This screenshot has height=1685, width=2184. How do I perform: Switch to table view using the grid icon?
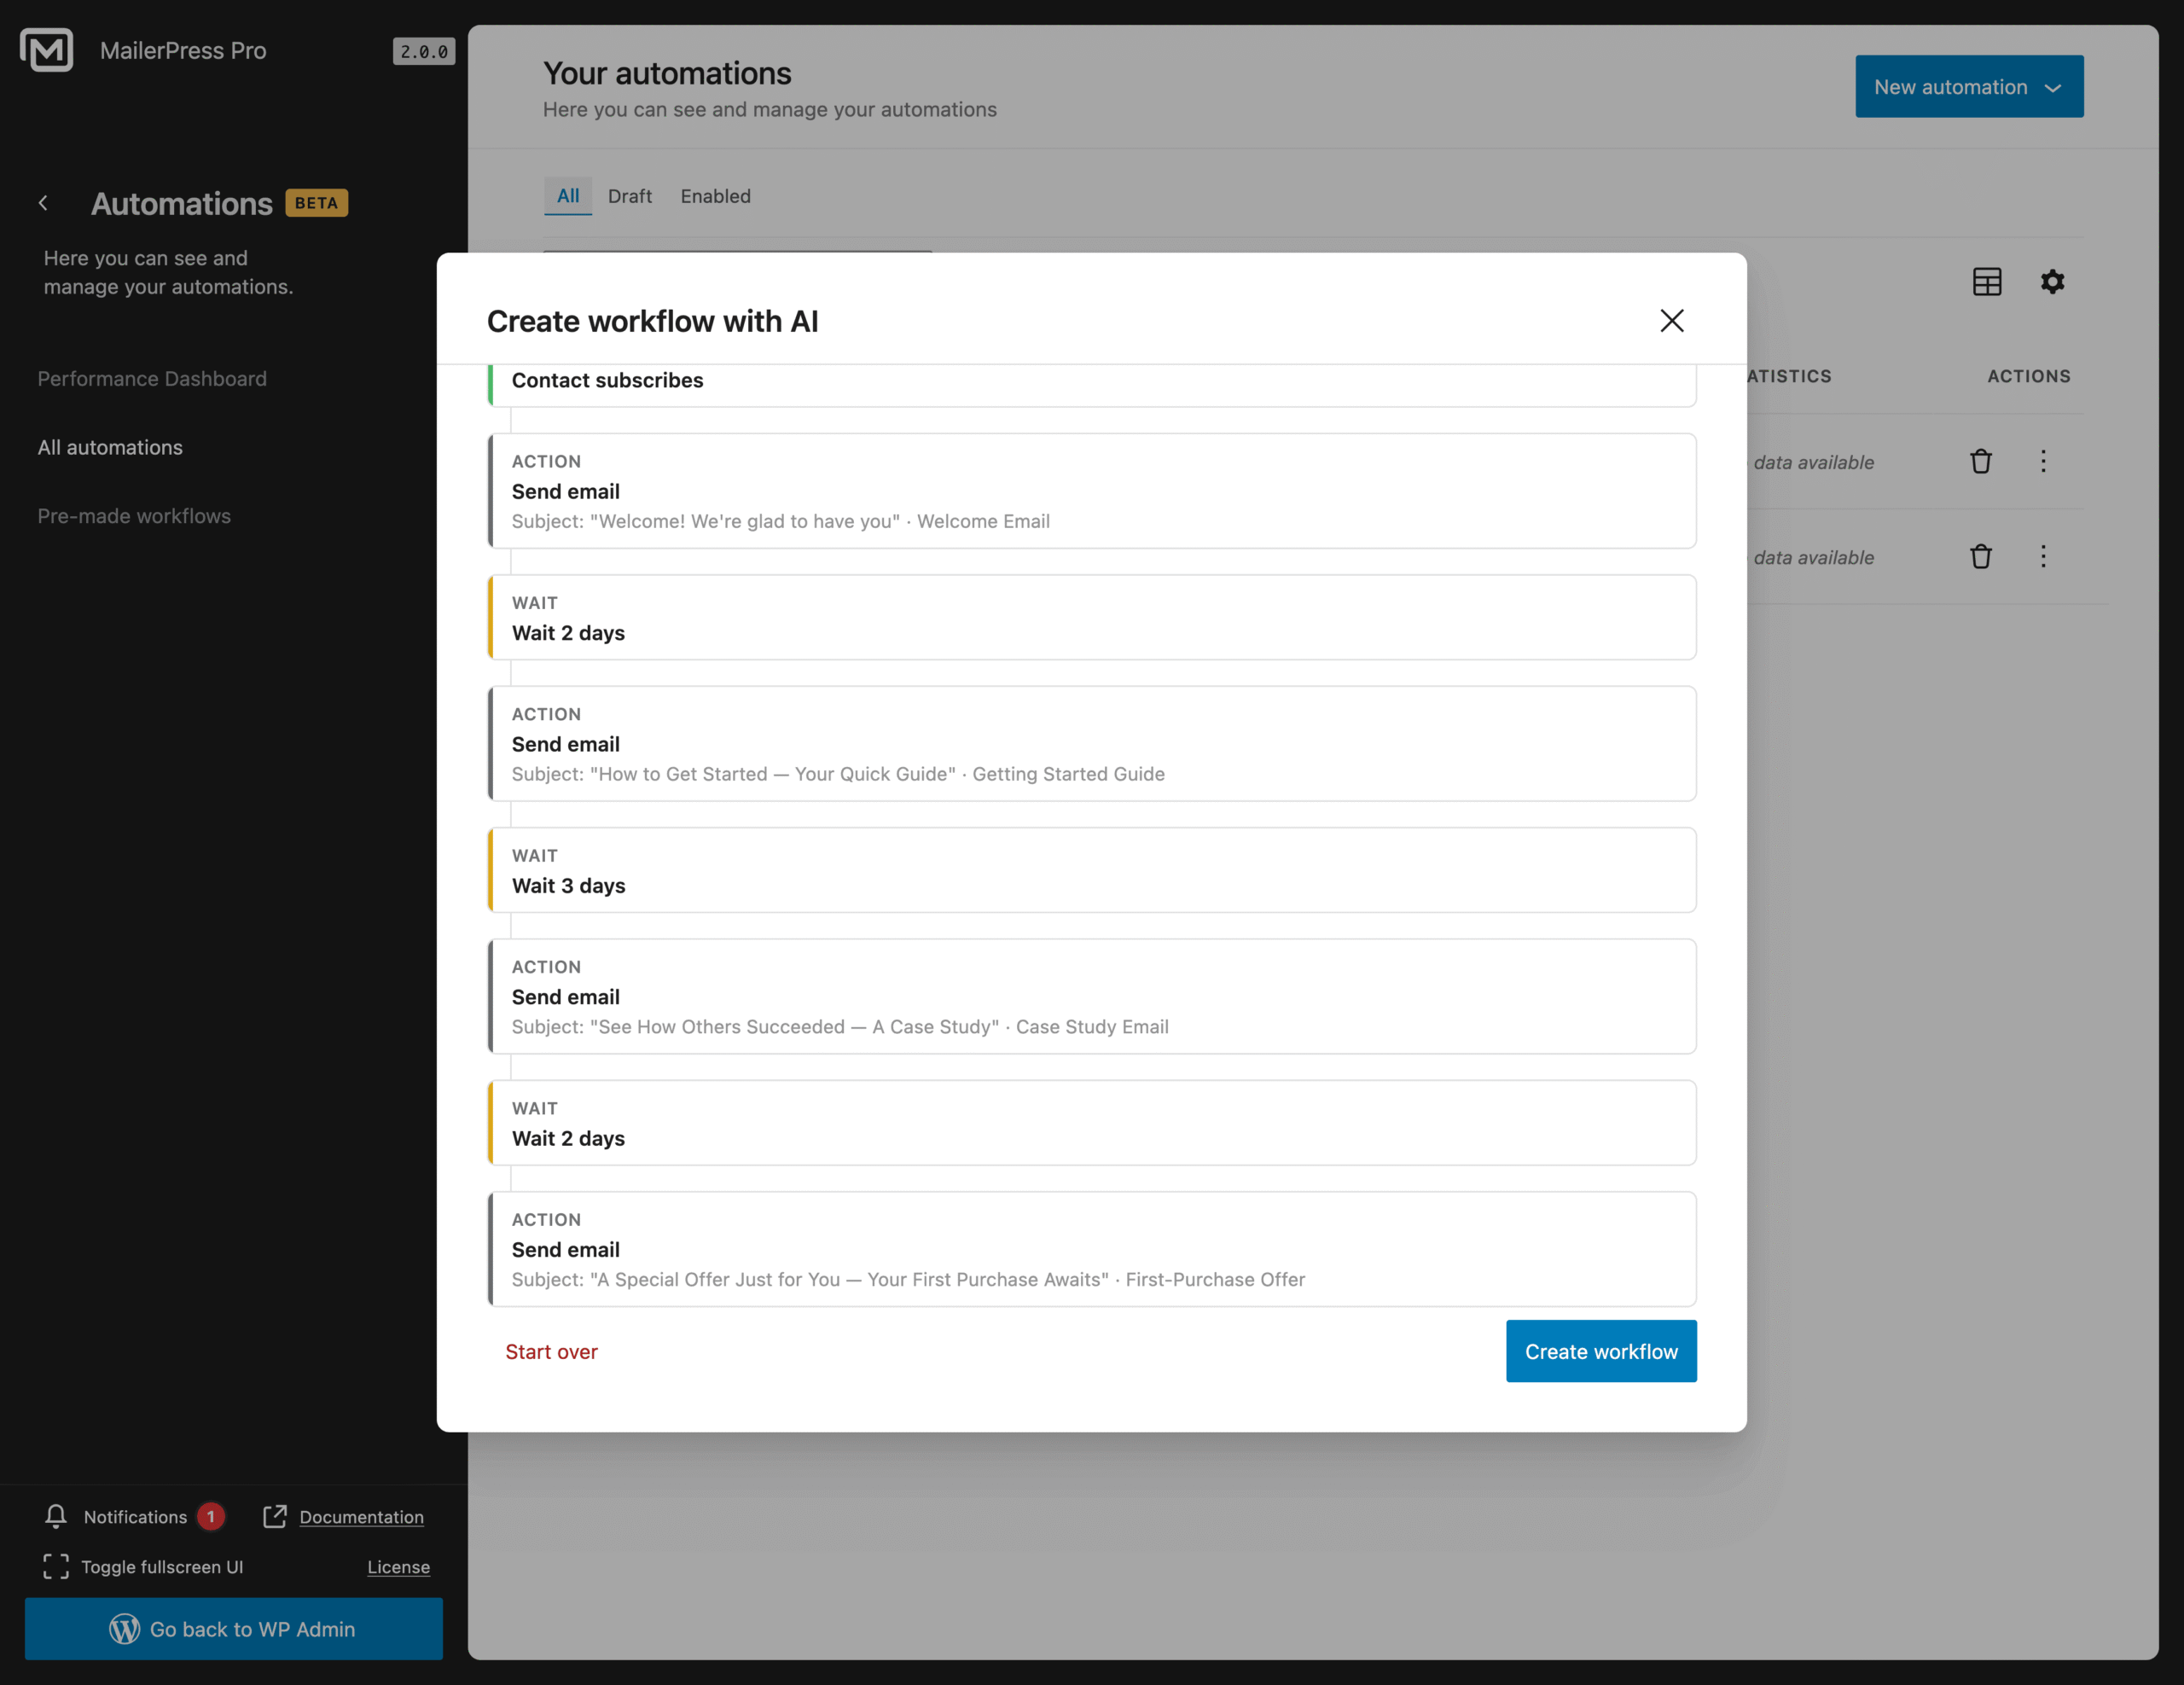click(x=1987, y=281)
